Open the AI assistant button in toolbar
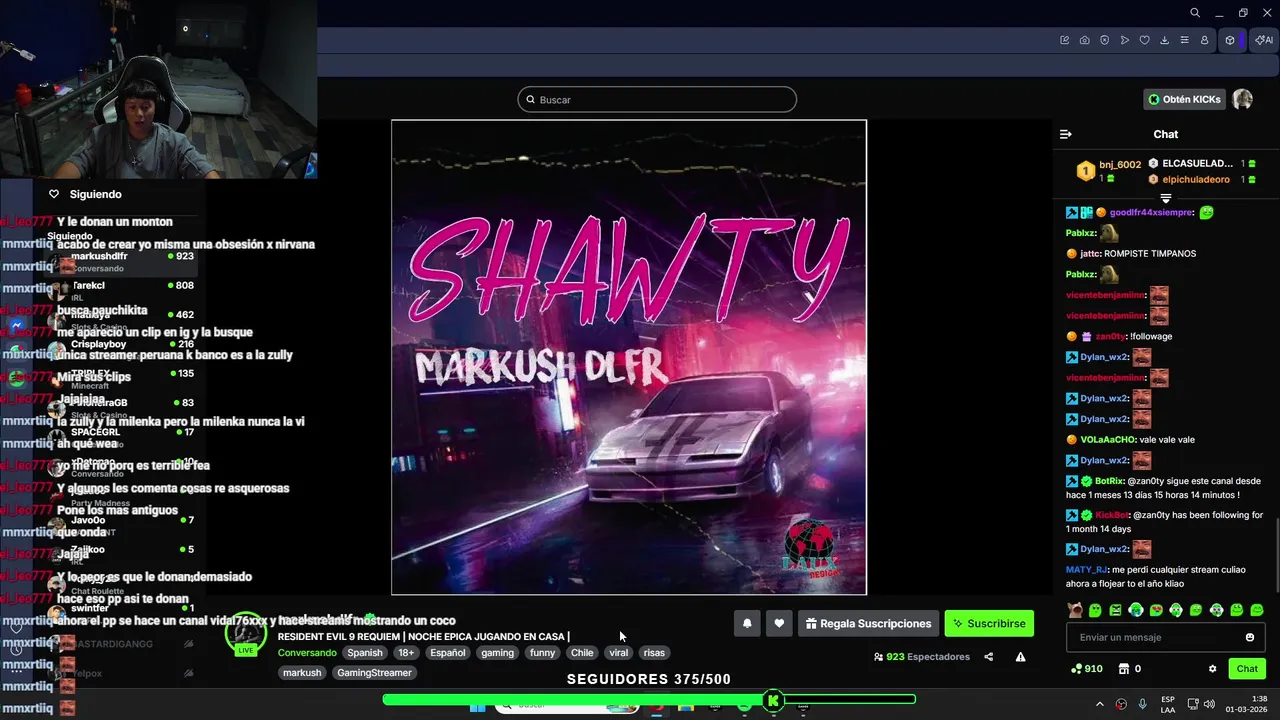 tap(1264, 40)
